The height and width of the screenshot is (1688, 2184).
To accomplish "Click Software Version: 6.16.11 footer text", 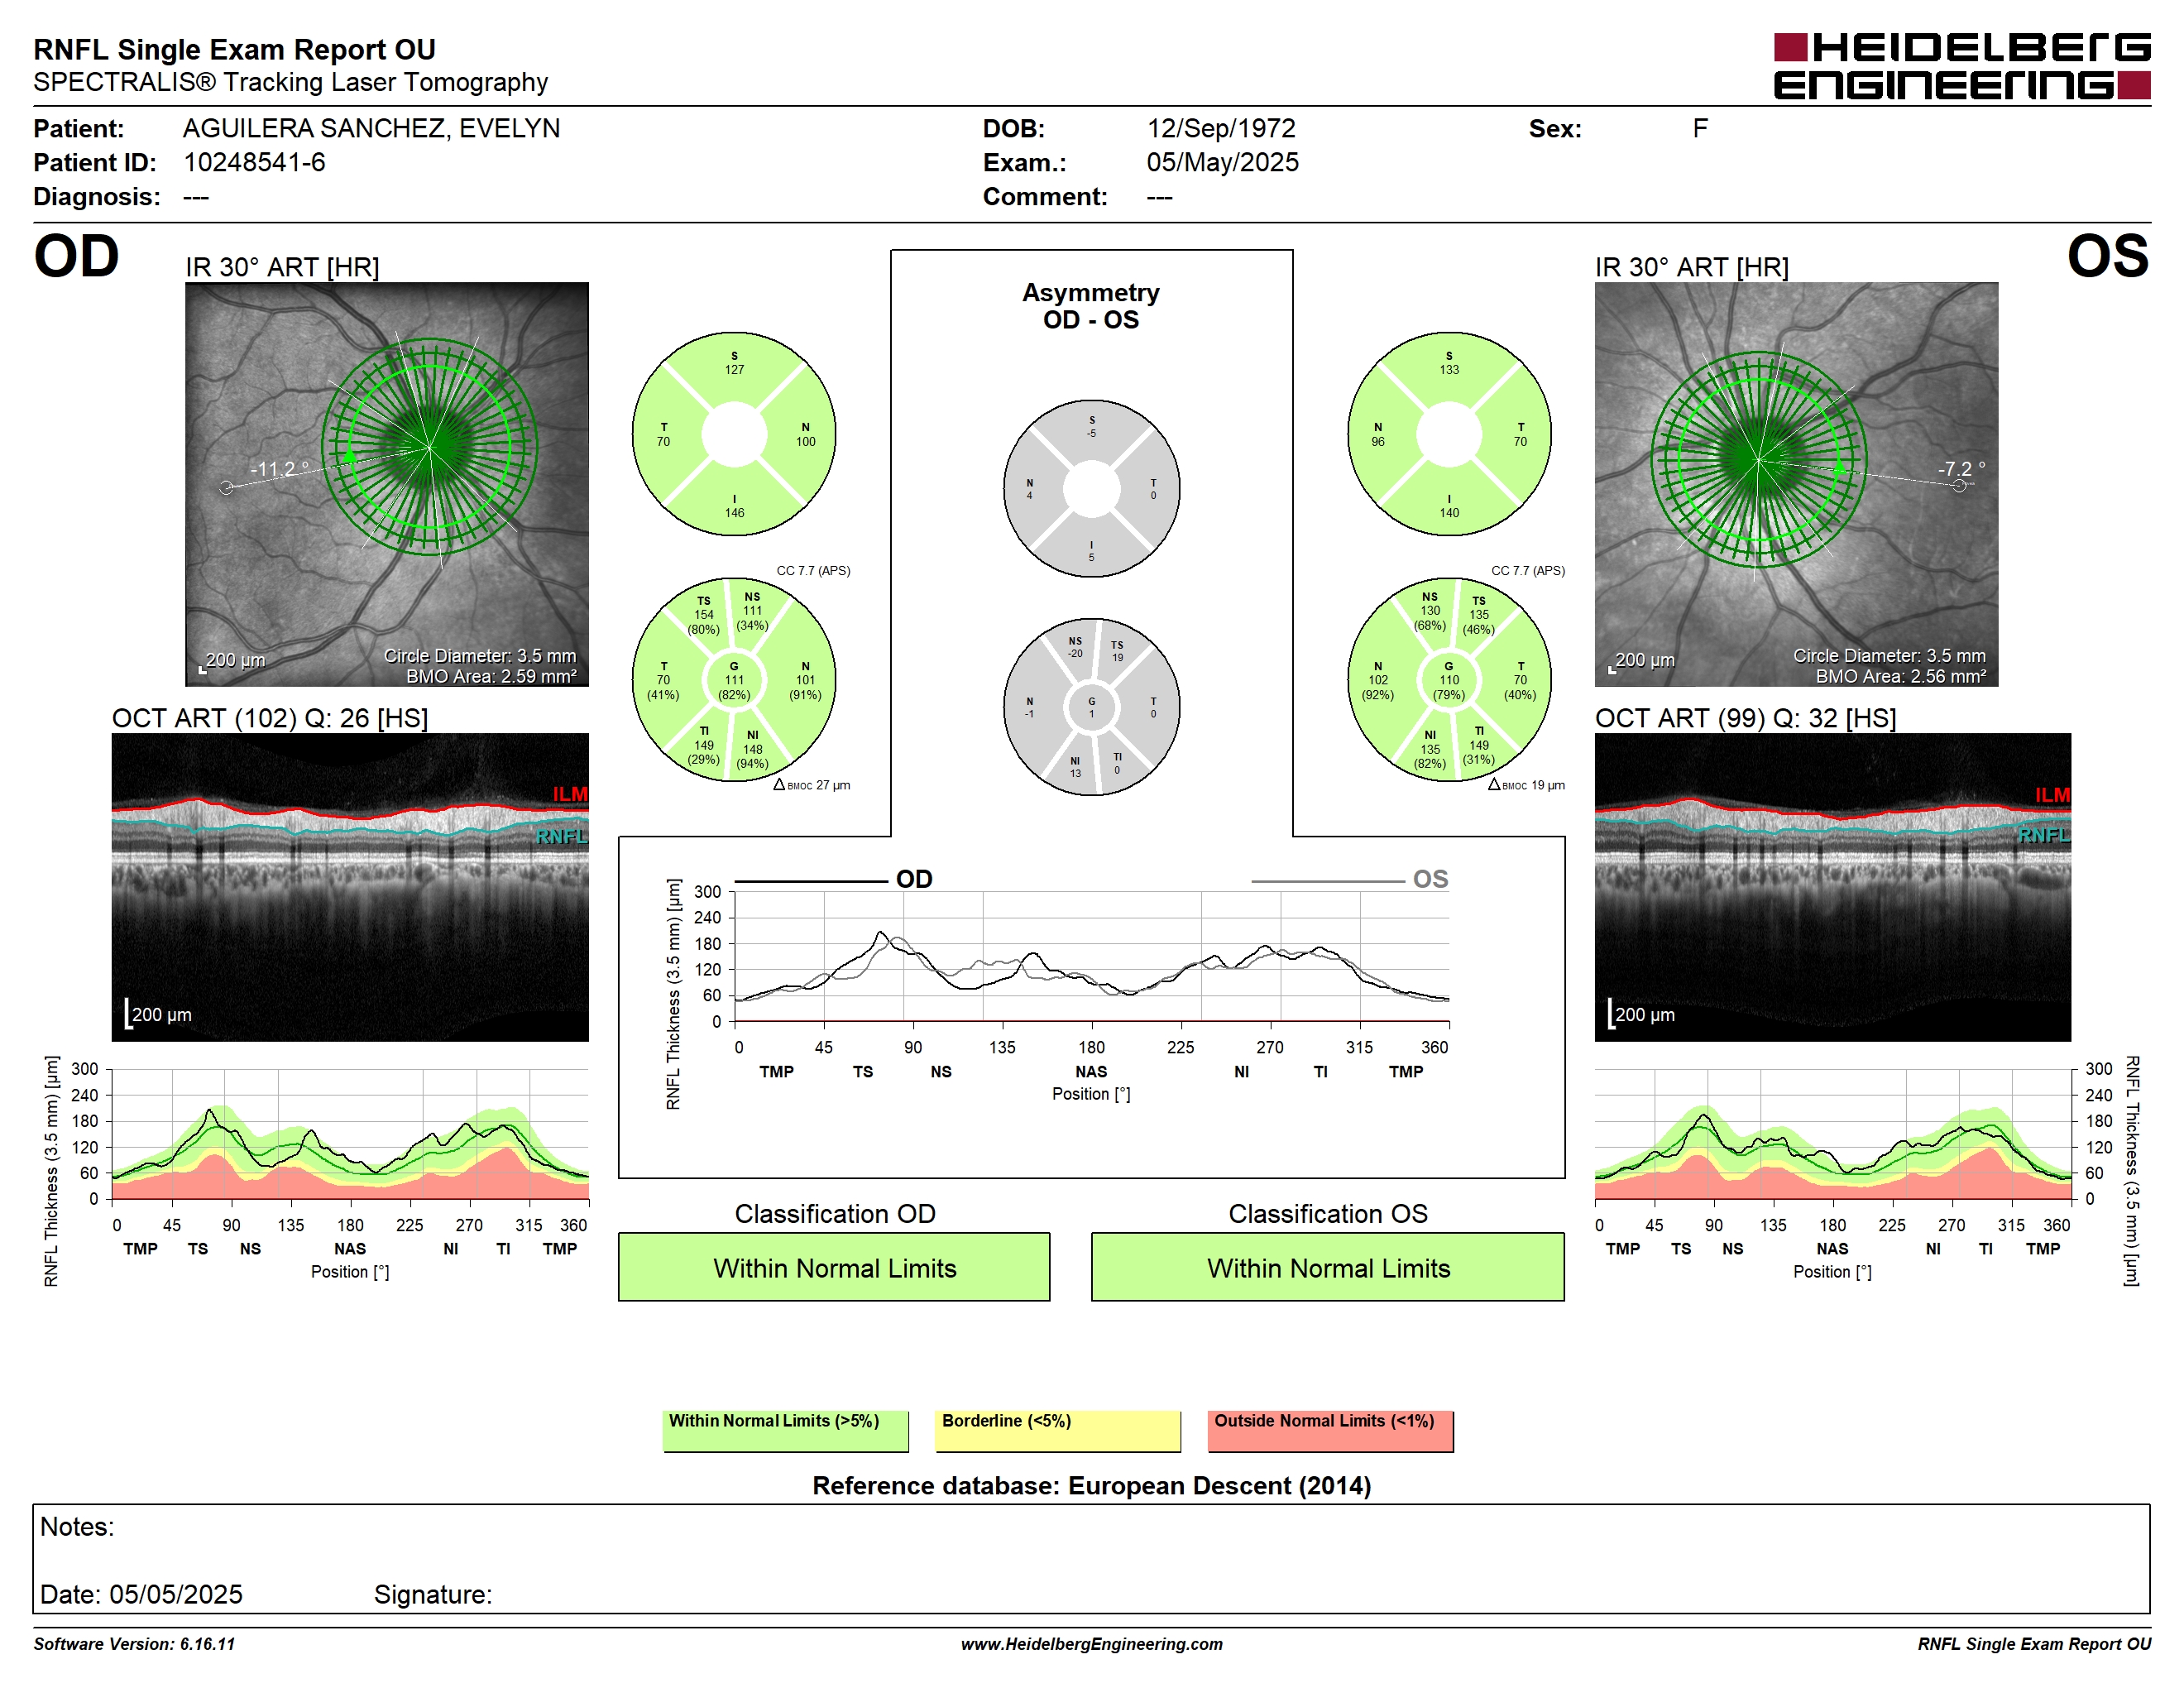I will pyautogui.click(x=134, y=1644).
